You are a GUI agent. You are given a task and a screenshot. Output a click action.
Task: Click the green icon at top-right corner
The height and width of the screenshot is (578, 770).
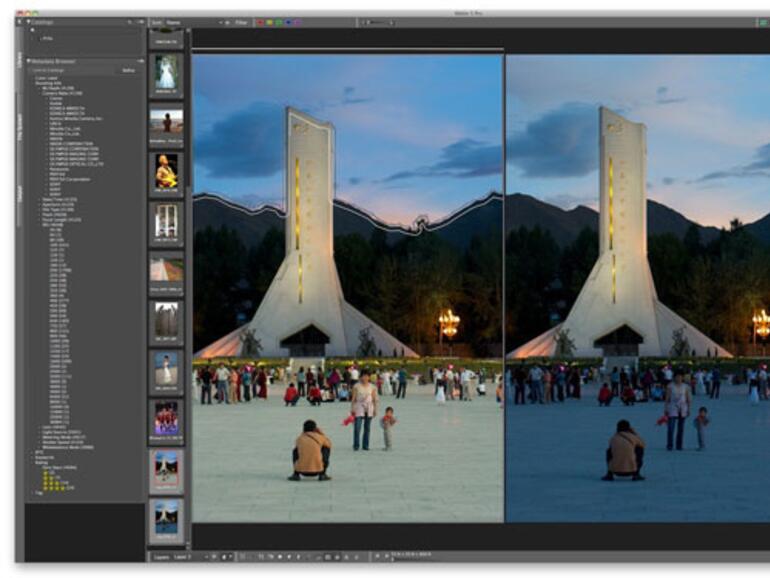[763, 21]
